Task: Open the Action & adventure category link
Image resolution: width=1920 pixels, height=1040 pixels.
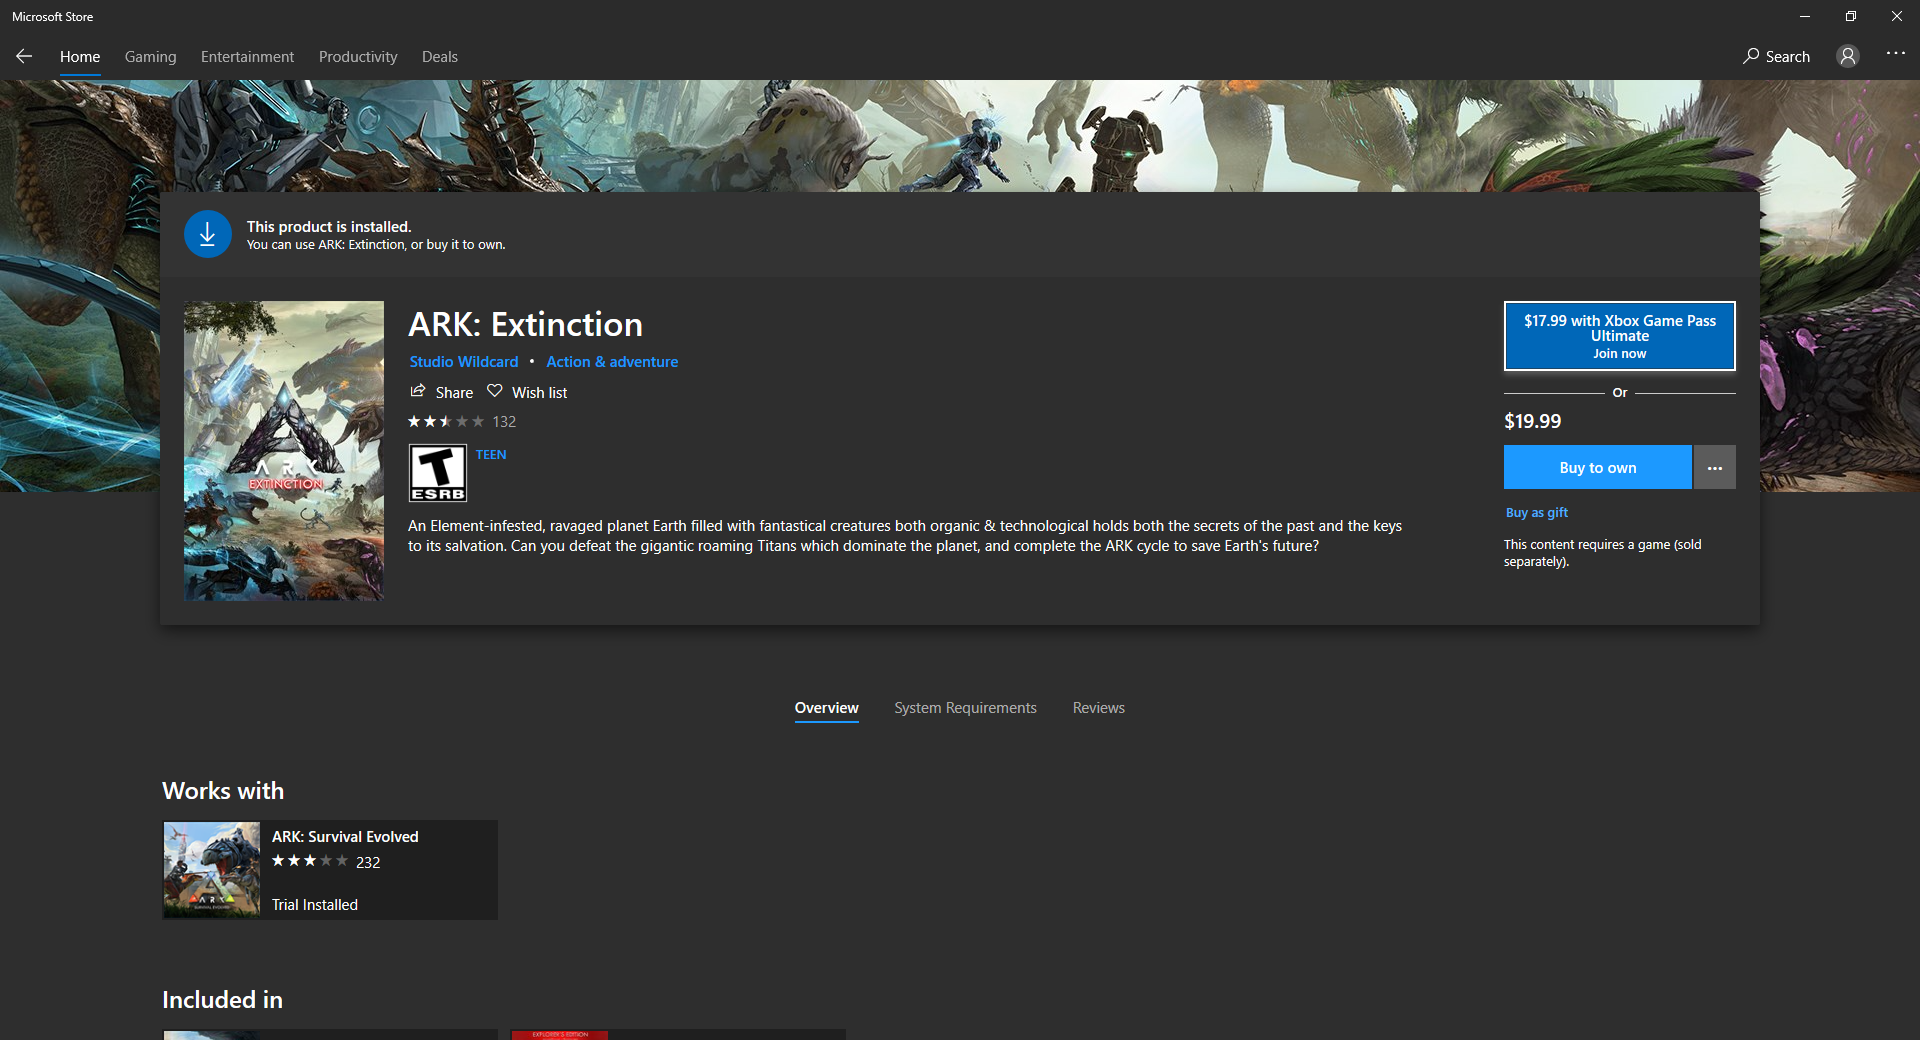Action: tap(612, 362)
